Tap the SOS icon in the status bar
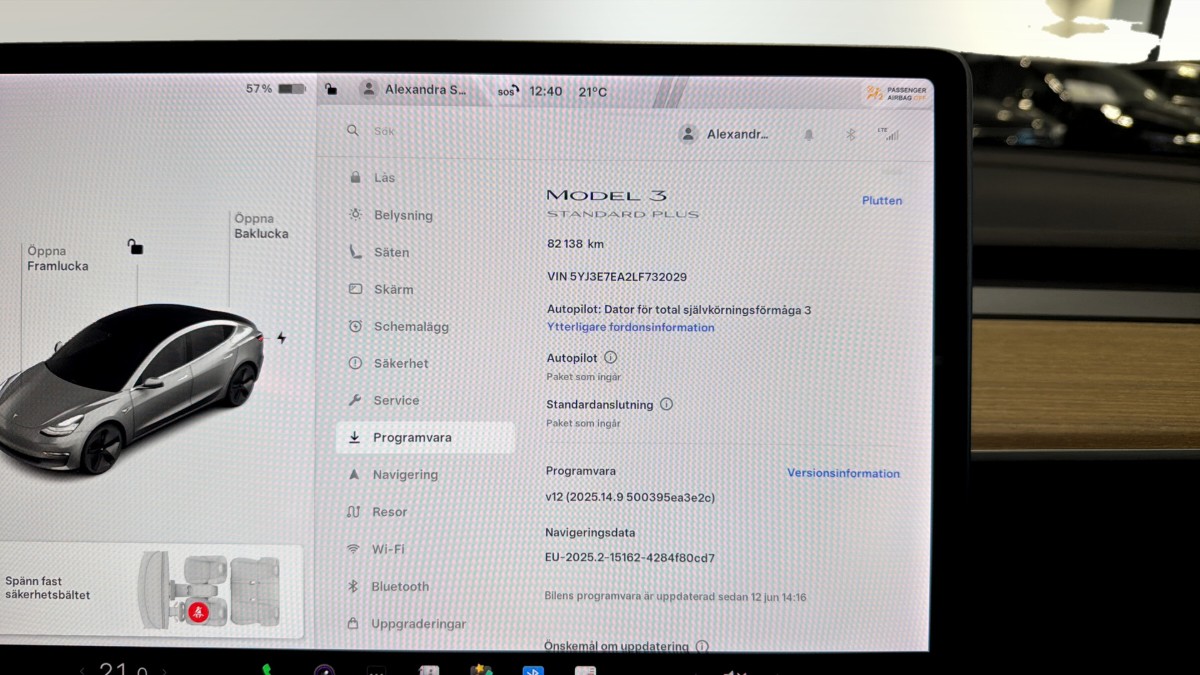Viewport: 1200px width, 675px height. coord(509,91)
